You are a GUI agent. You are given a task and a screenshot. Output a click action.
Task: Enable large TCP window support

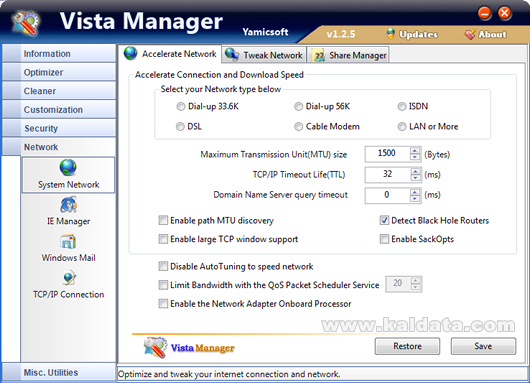[x=163, y=239]
